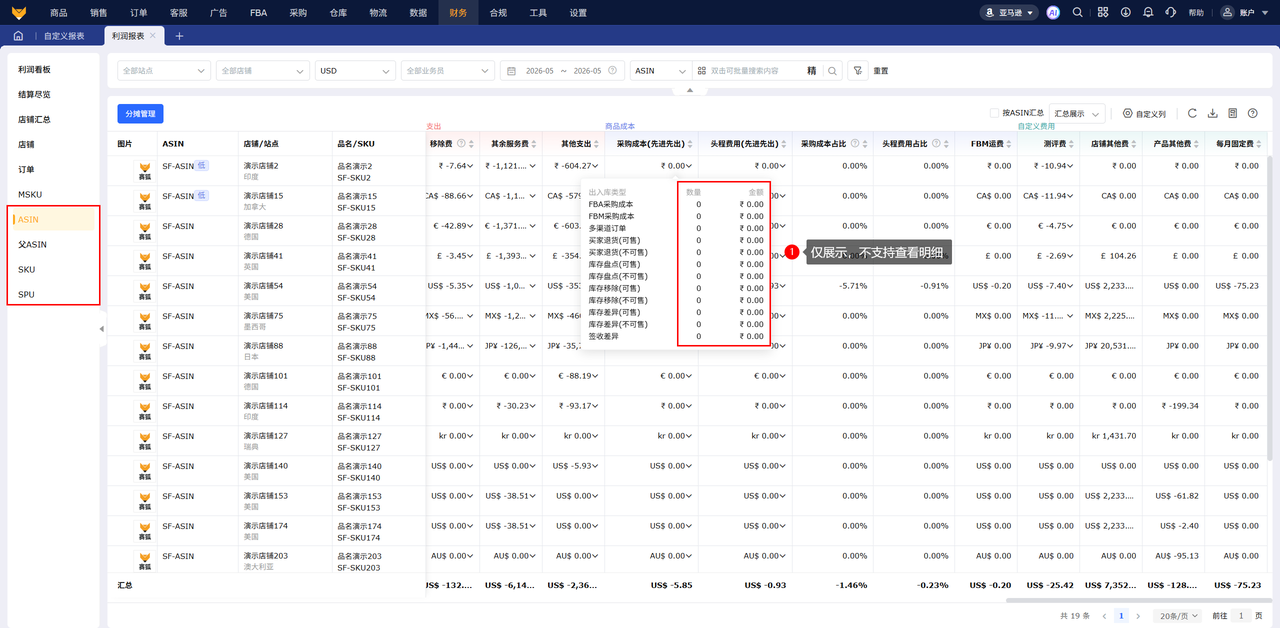1280x628 pixels.
Task: Open the calculator report icon beside download
Action: pyautogui.click(x=1234, y=114)
